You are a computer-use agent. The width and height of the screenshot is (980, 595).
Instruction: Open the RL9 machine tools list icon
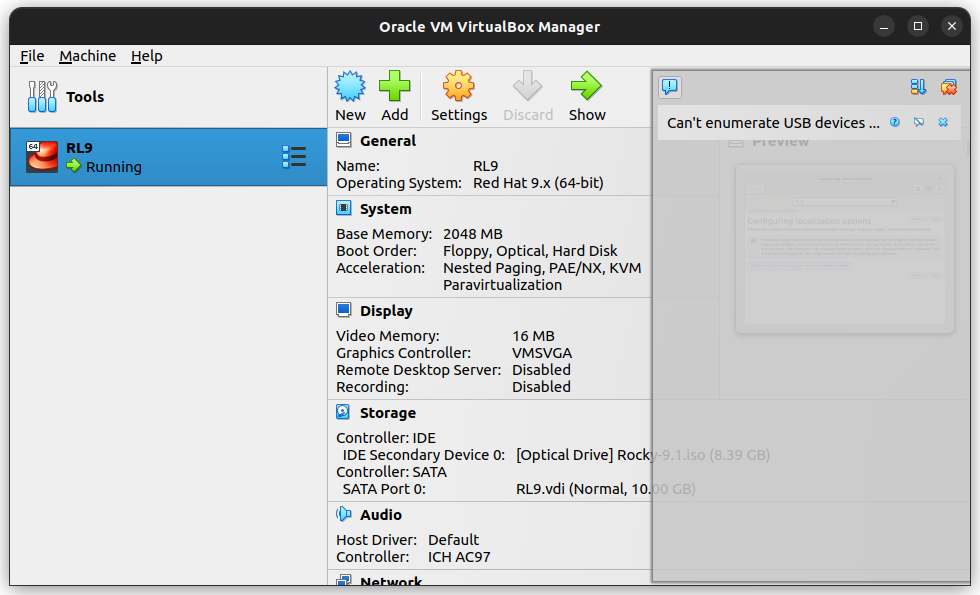point(294,157)
